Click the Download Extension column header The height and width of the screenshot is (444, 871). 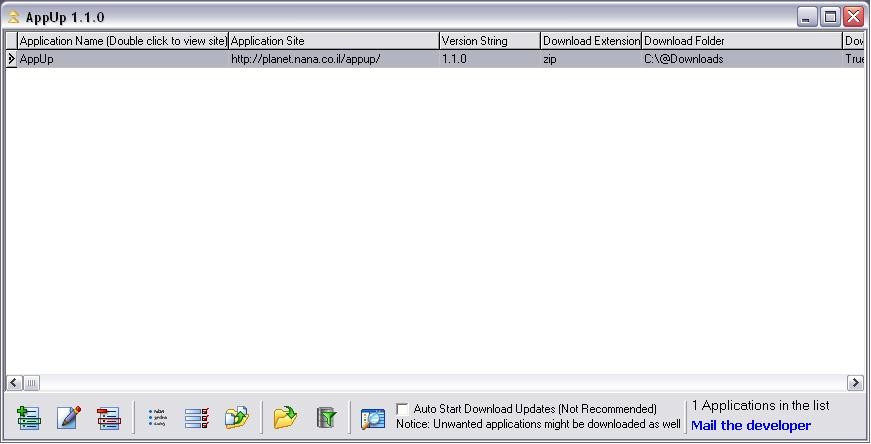(x=591, y=41)
